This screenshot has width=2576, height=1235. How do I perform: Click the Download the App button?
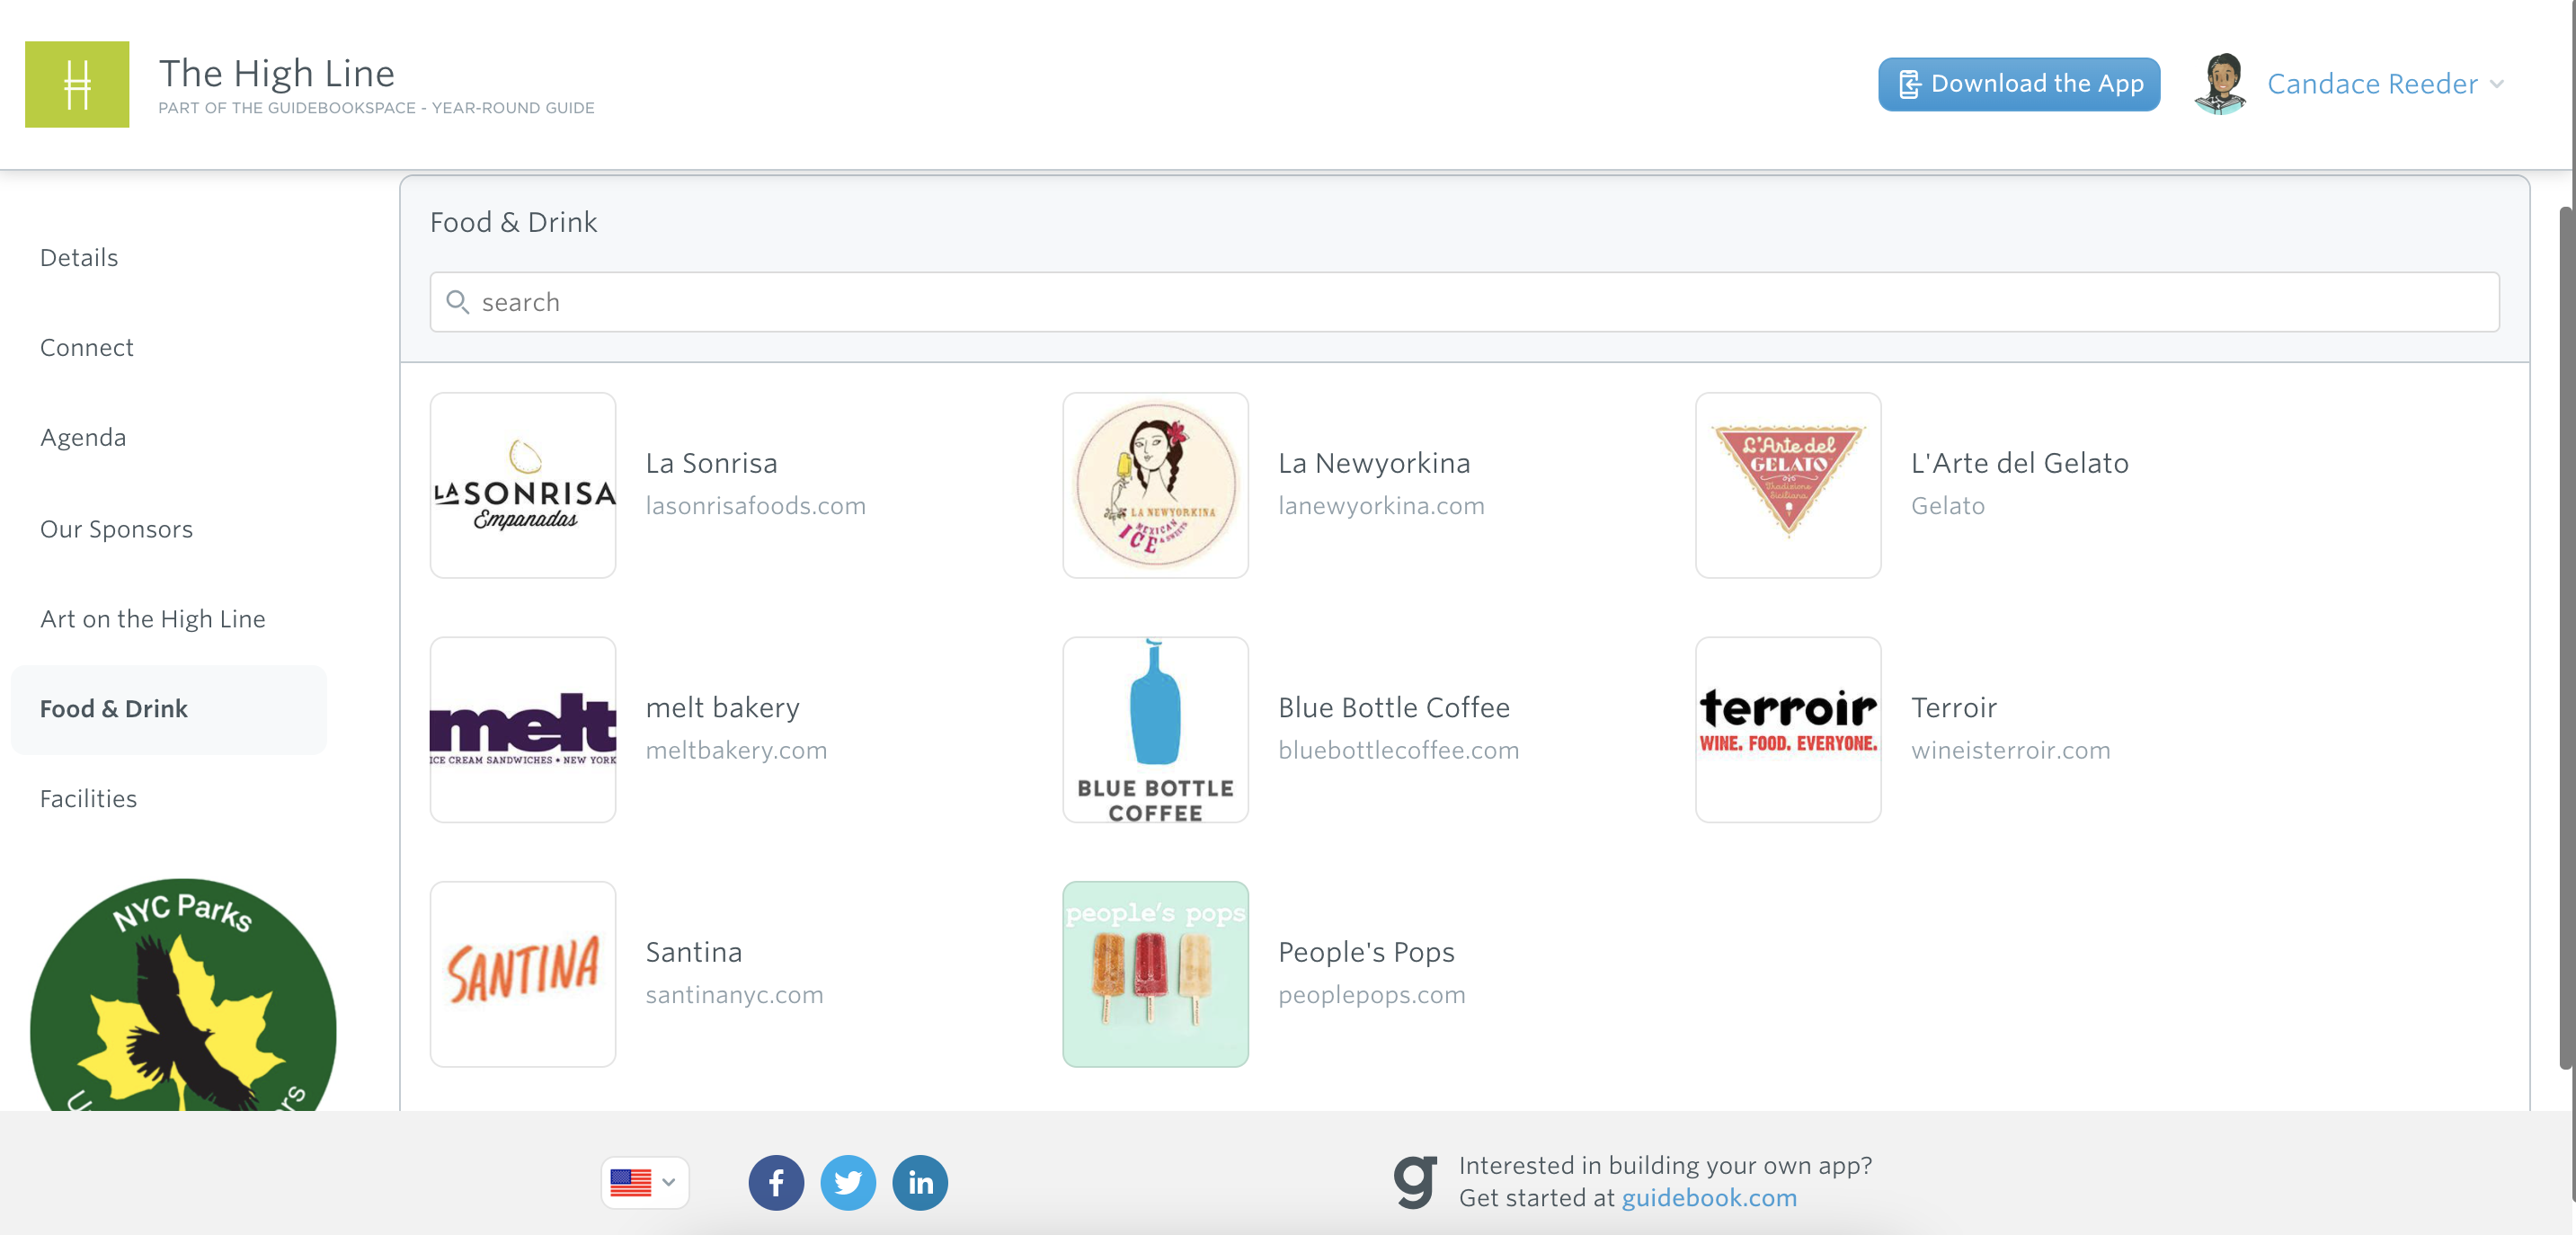2019,84
